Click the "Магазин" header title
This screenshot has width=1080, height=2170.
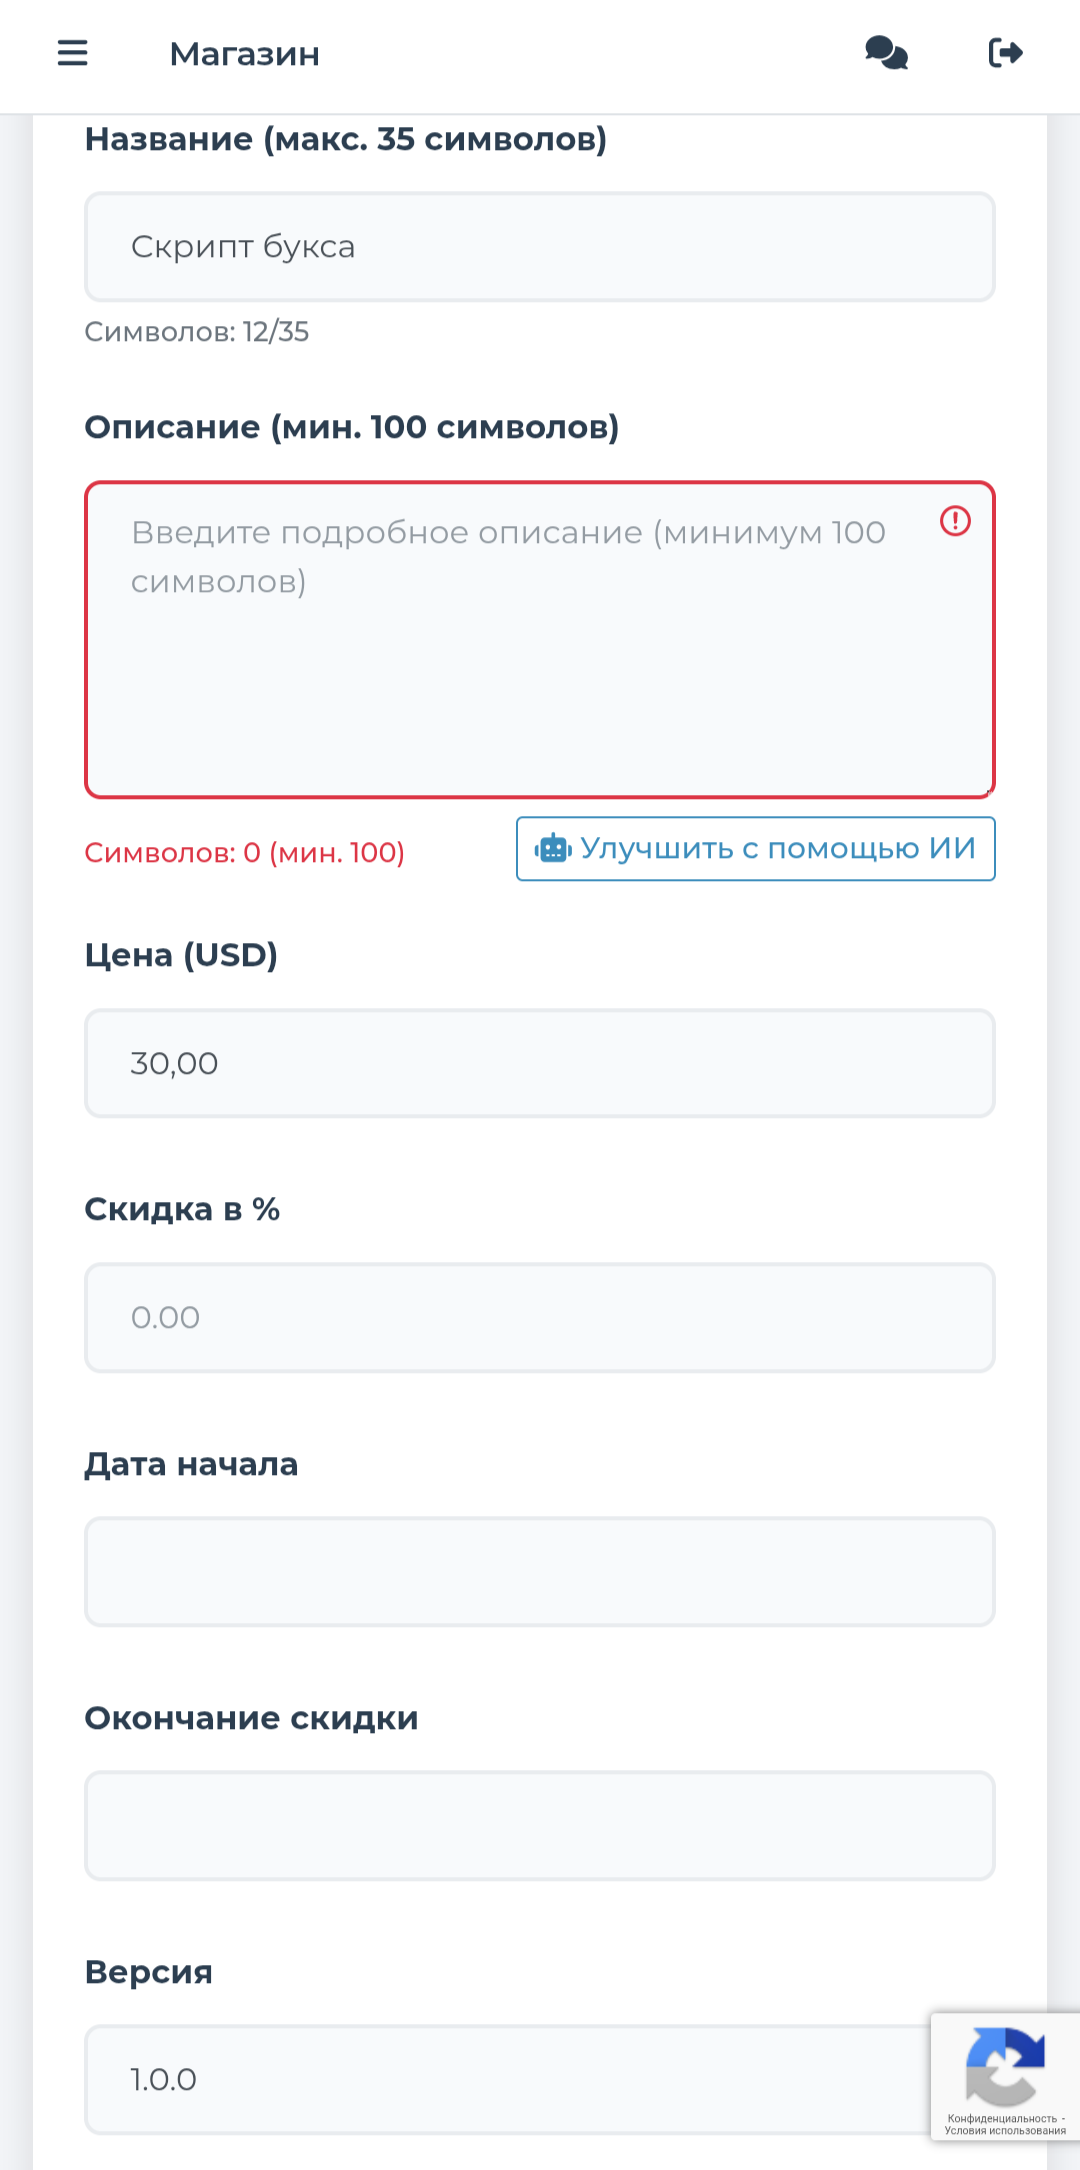click(245, 54)
